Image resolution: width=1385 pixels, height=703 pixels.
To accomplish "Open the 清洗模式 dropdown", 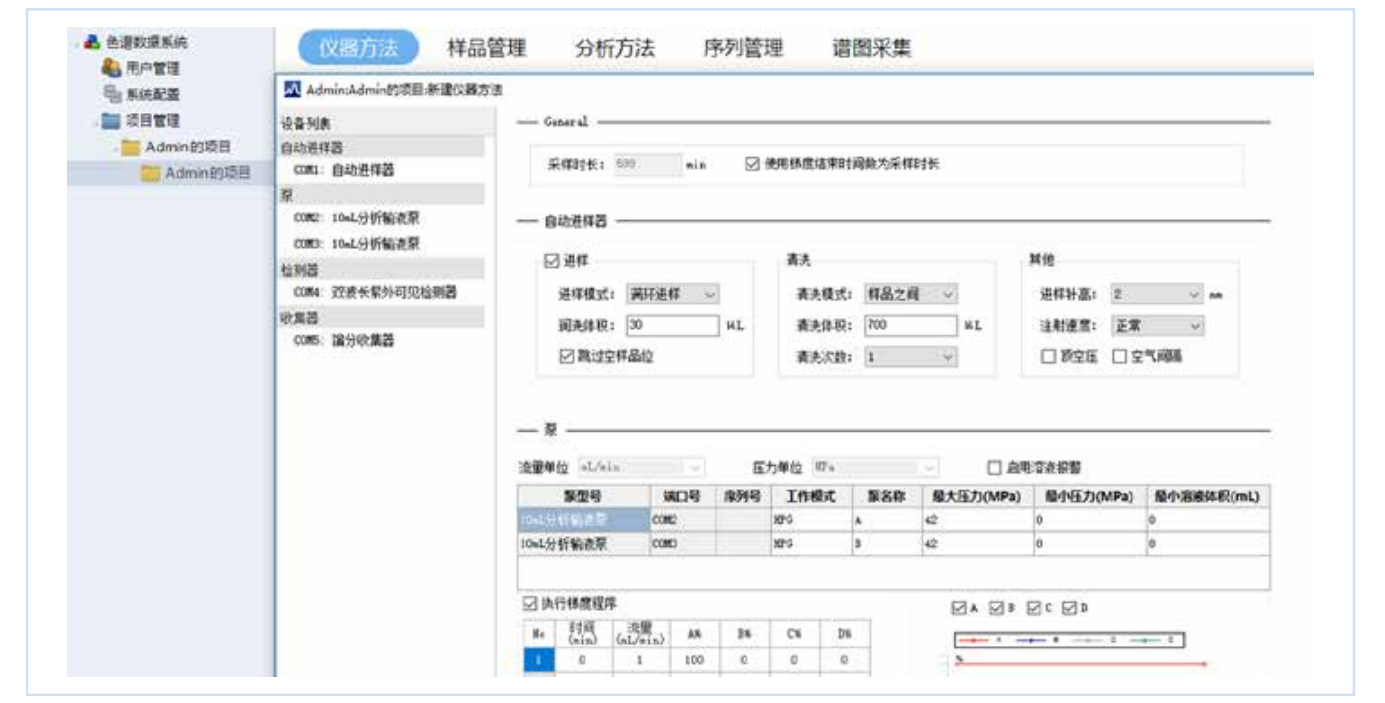I will click(x=911, y=294).
